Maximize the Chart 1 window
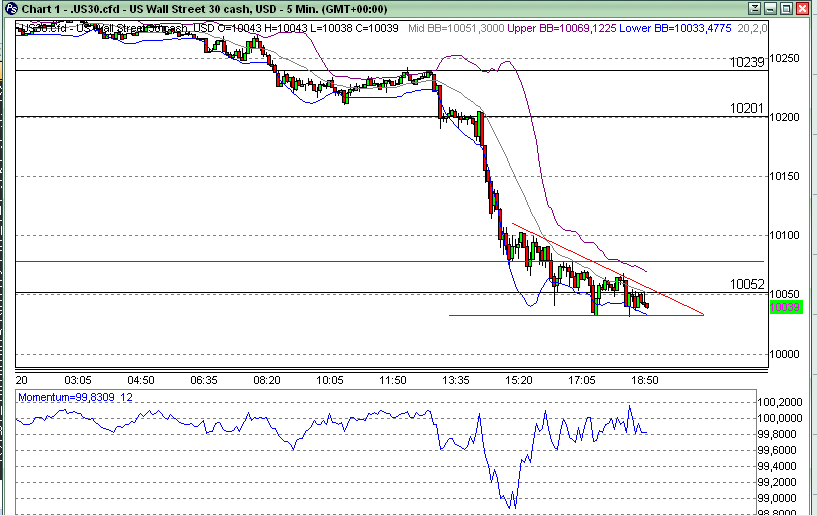817x516 pixels. click(787, 8)
